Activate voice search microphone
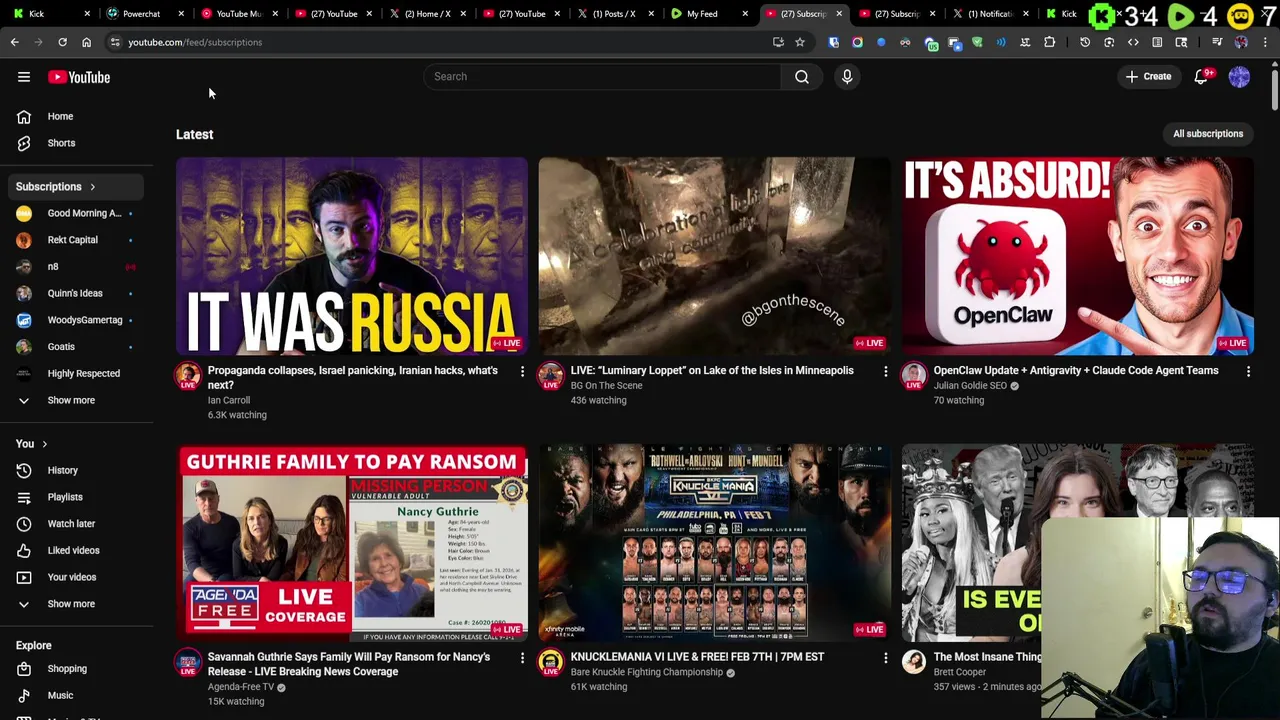 847,76
